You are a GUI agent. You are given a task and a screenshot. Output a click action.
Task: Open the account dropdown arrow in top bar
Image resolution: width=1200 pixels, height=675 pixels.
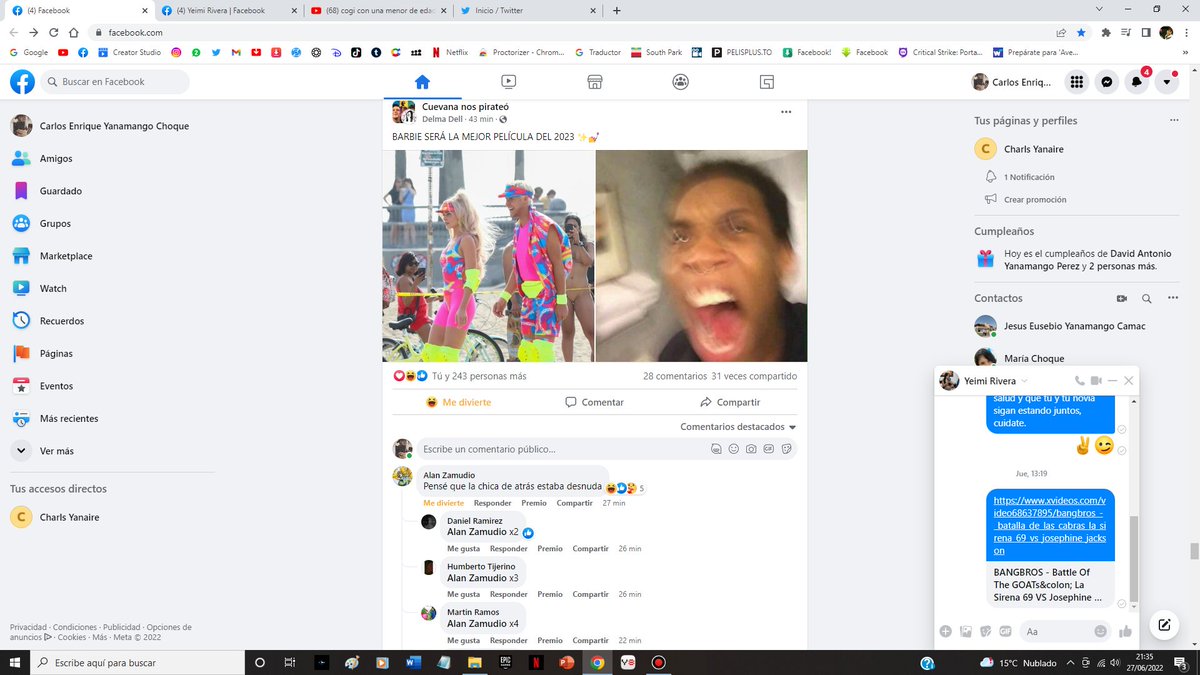coord(1167,82)
